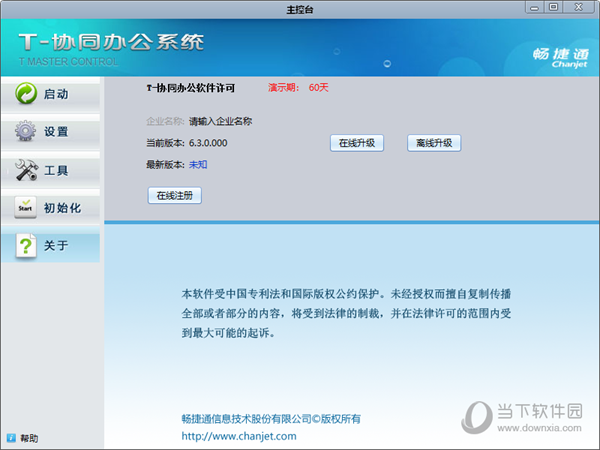600x450 pixels.
Task: Click the 在线注册 button
Action: [174, 196]
